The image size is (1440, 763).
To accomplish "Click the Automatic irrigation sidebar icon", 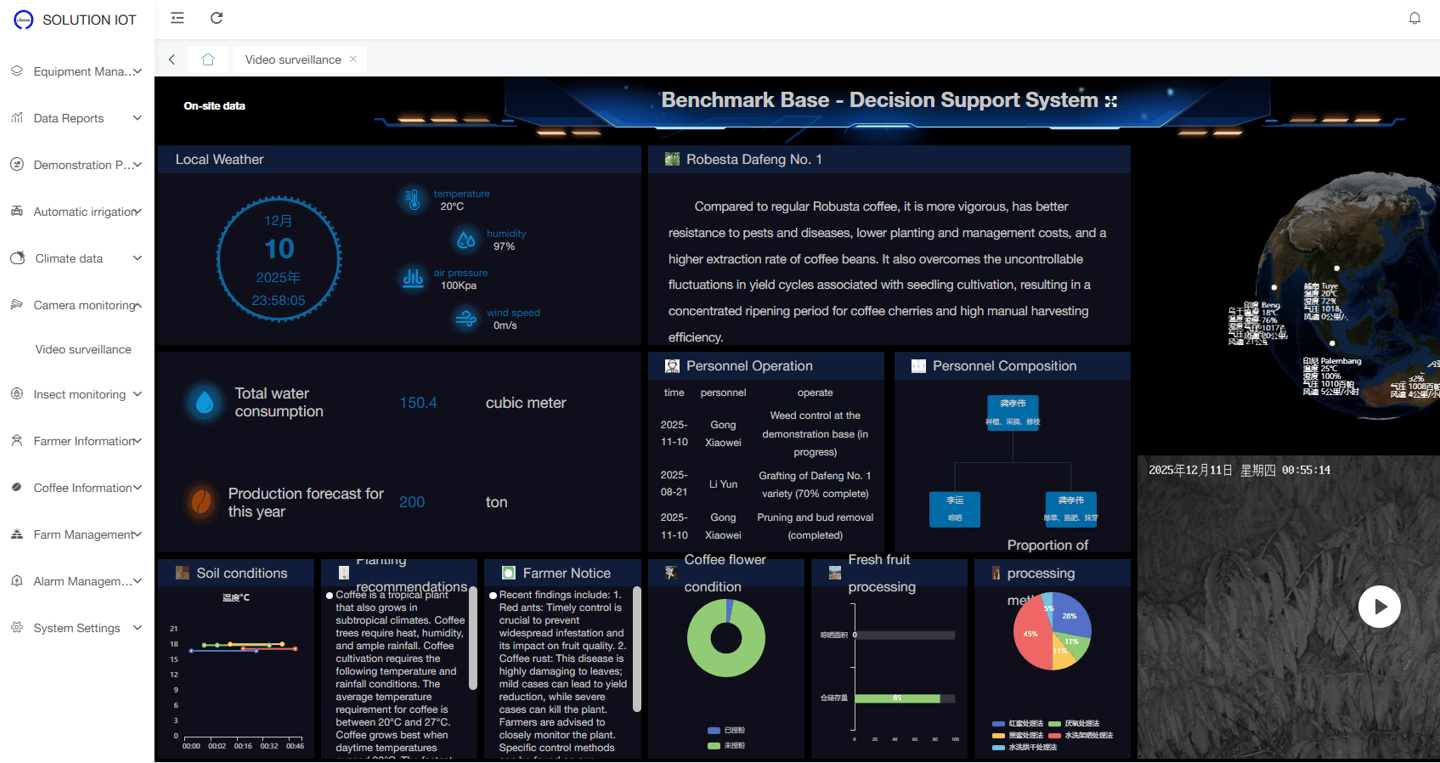I will click(17, 211).
